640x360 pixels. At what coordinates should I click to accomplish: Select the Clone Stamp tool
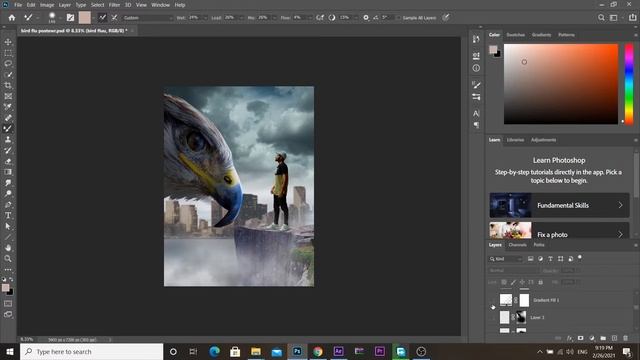click(x=8, y=140)
